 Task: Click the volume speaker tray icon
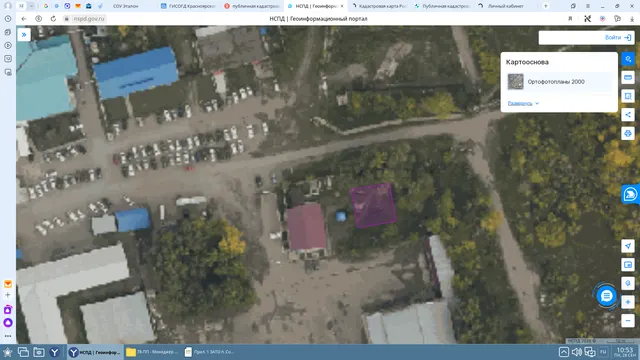576,352
